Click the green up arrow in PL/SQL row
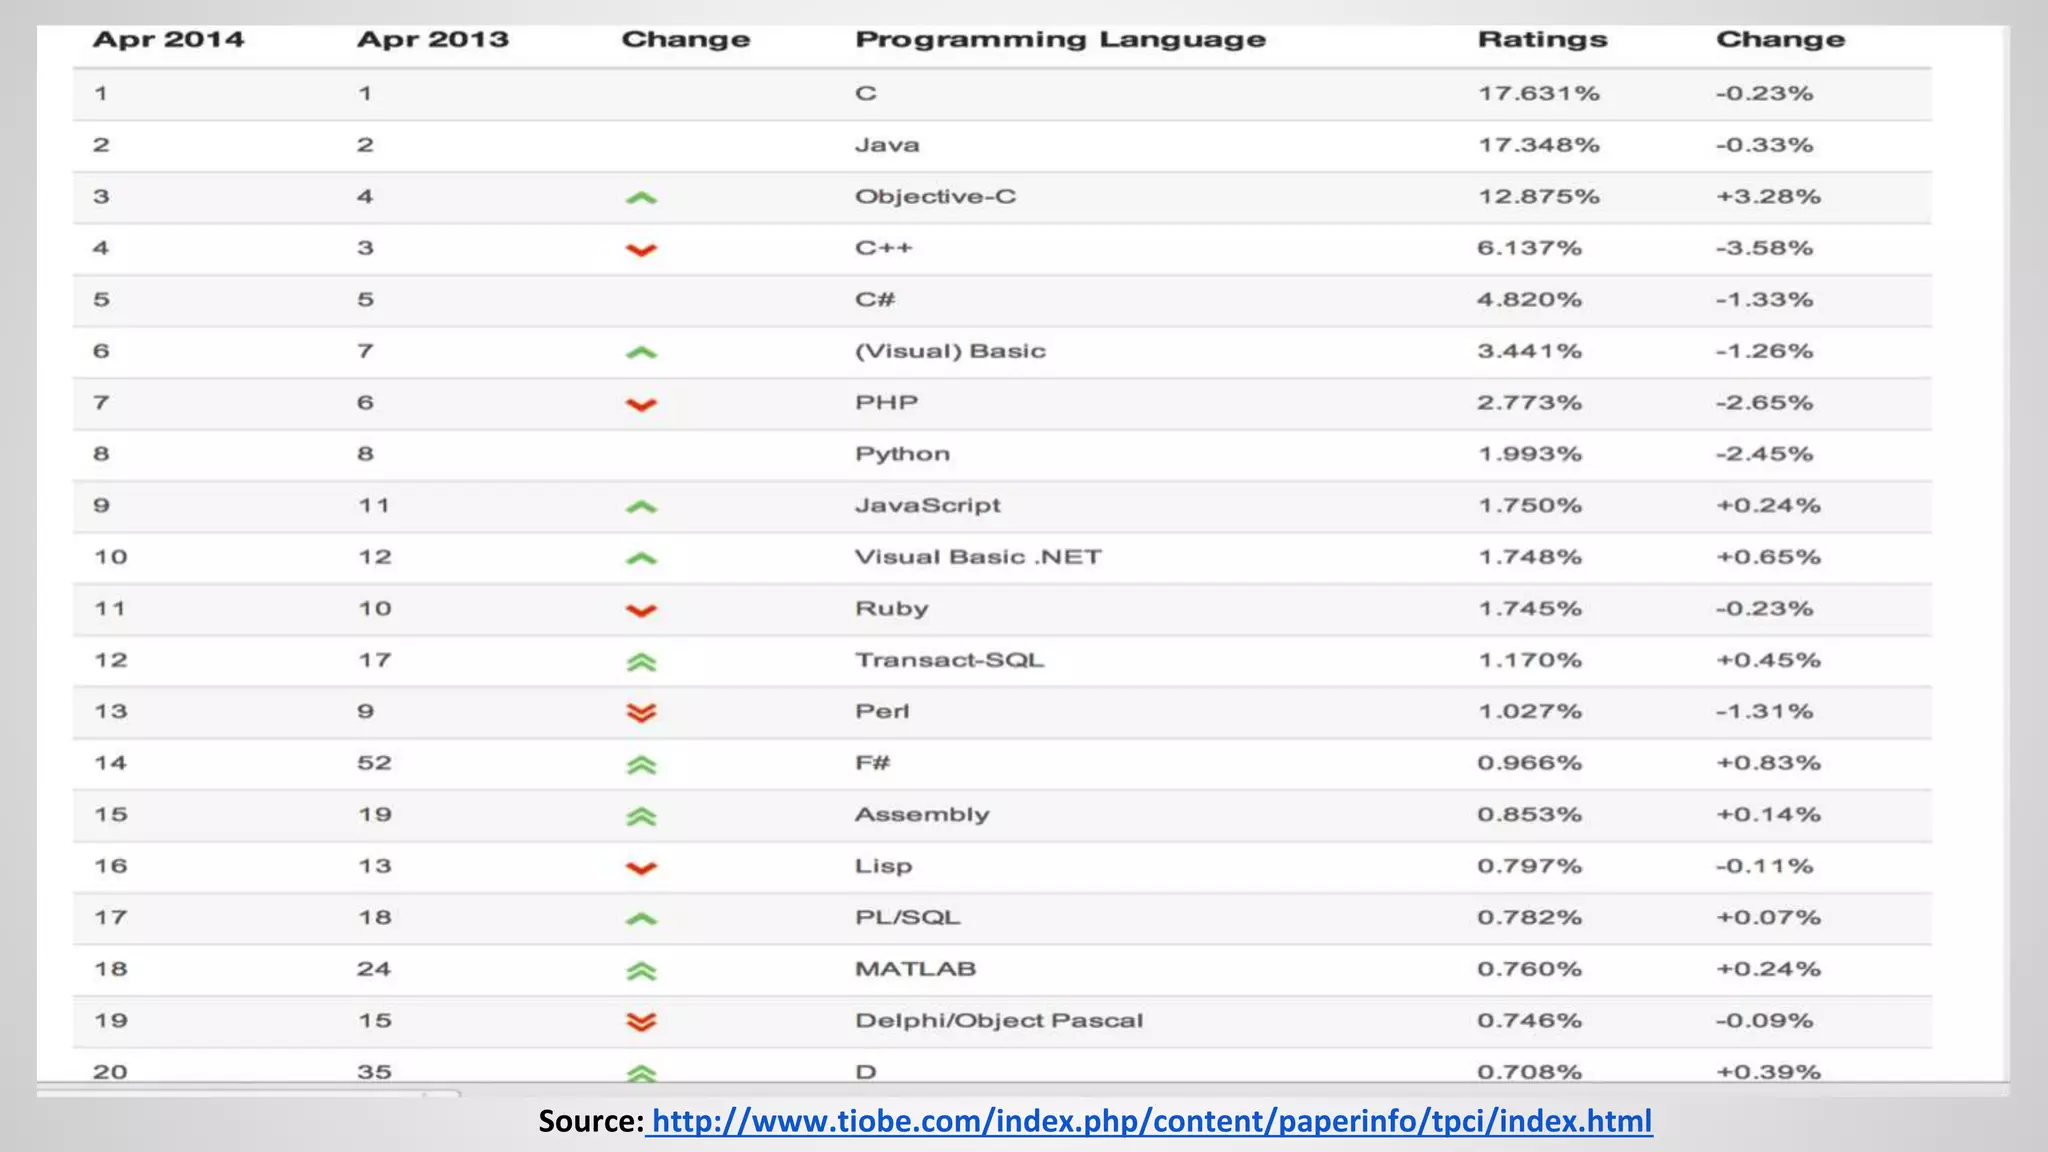This screenshot has height=1152, width=2048. tap(641, 919)
